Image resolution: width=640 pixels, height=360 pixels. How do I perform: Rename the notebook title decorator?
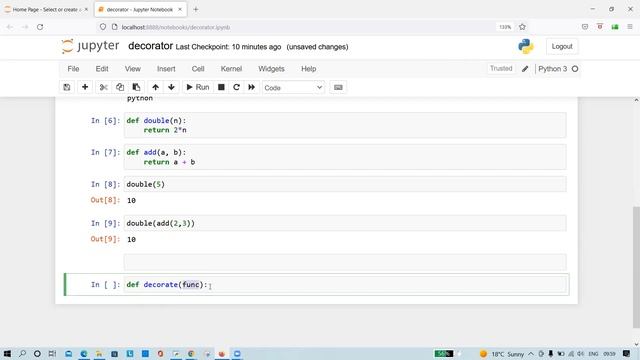point(150,46)
